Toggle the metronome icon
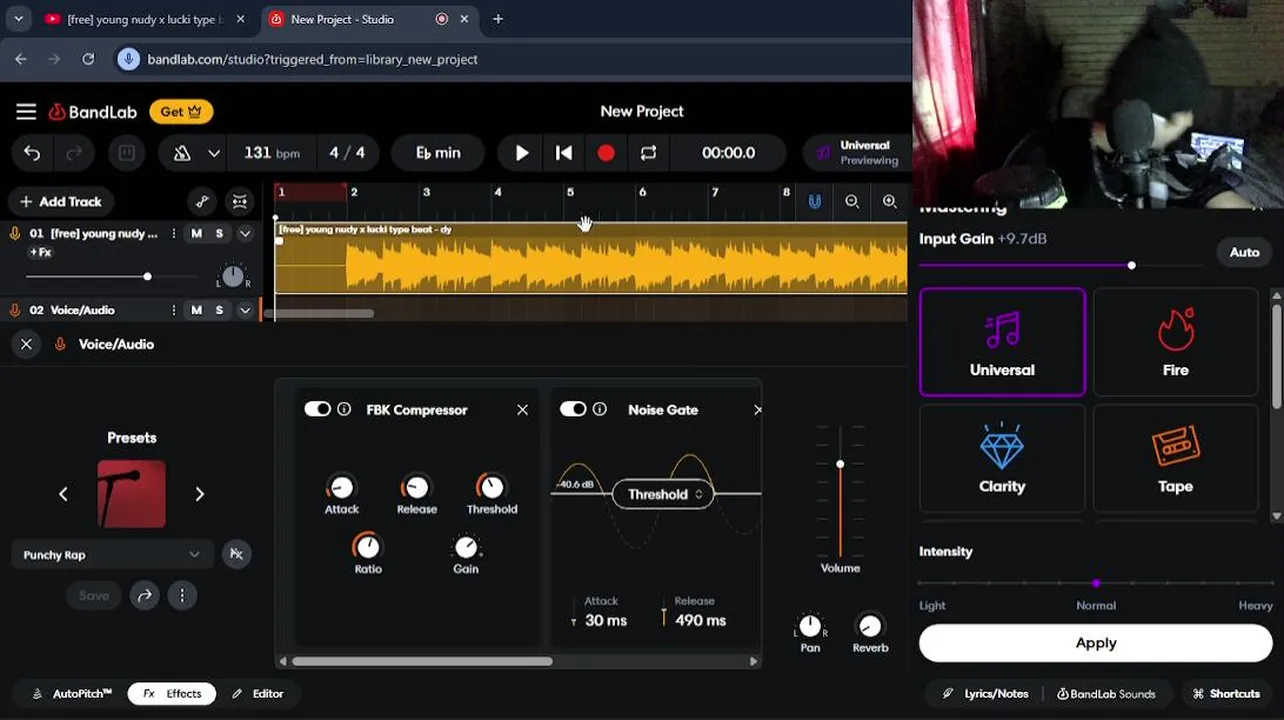 click(182, 153)
